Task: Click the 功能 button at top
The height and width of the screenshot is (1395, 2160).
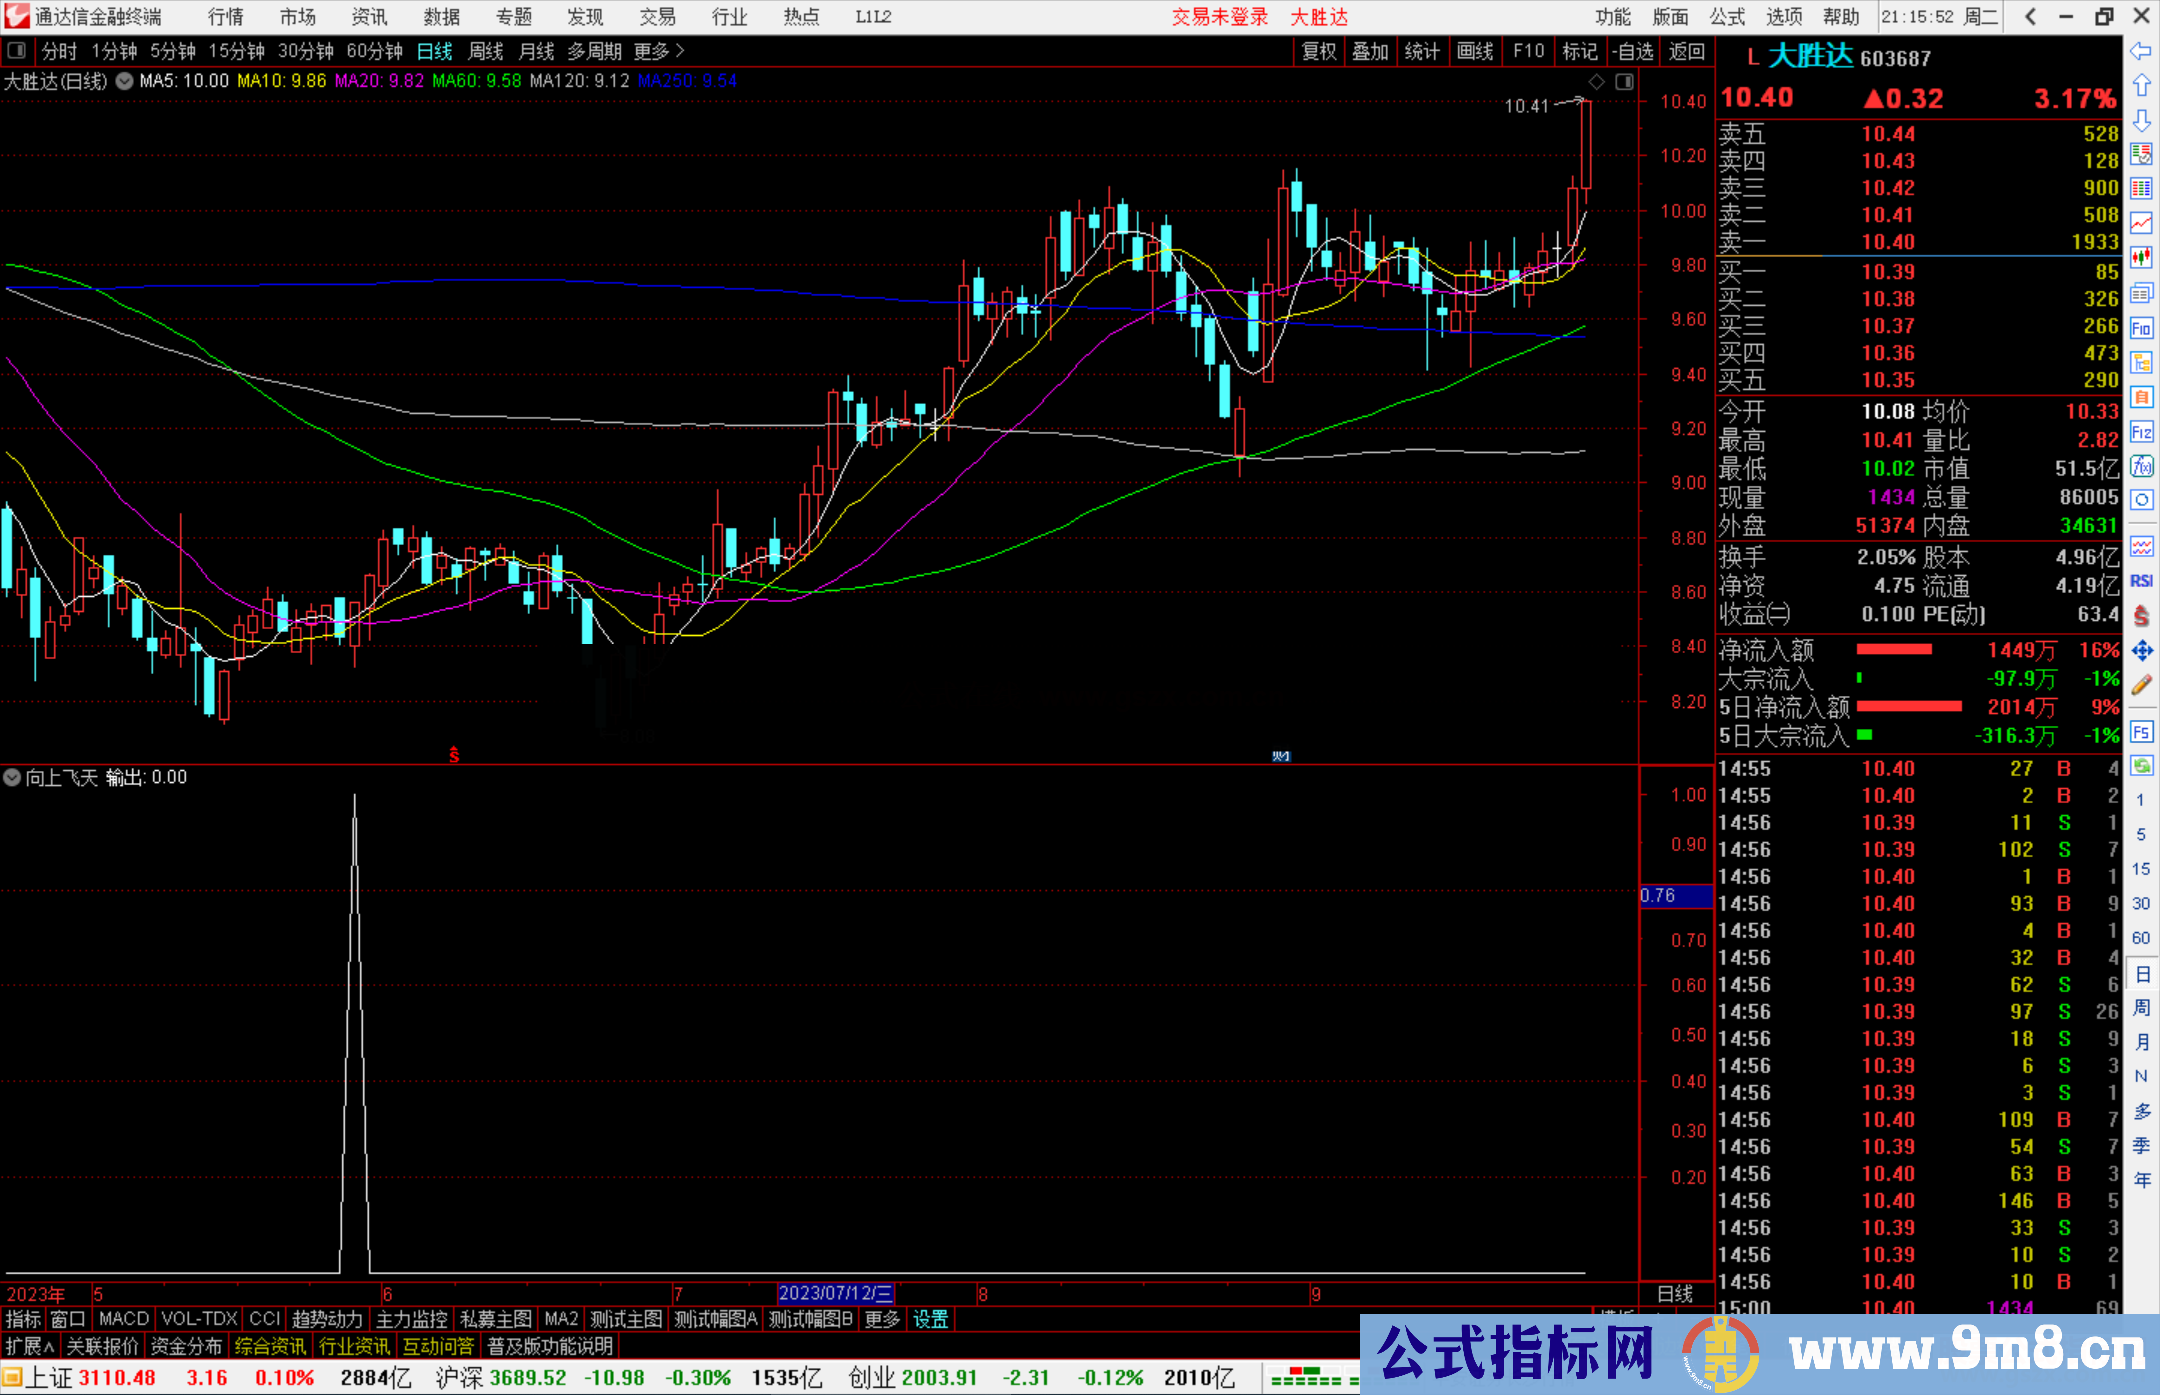Action: pyautogui.click(x=1613, y=17)
